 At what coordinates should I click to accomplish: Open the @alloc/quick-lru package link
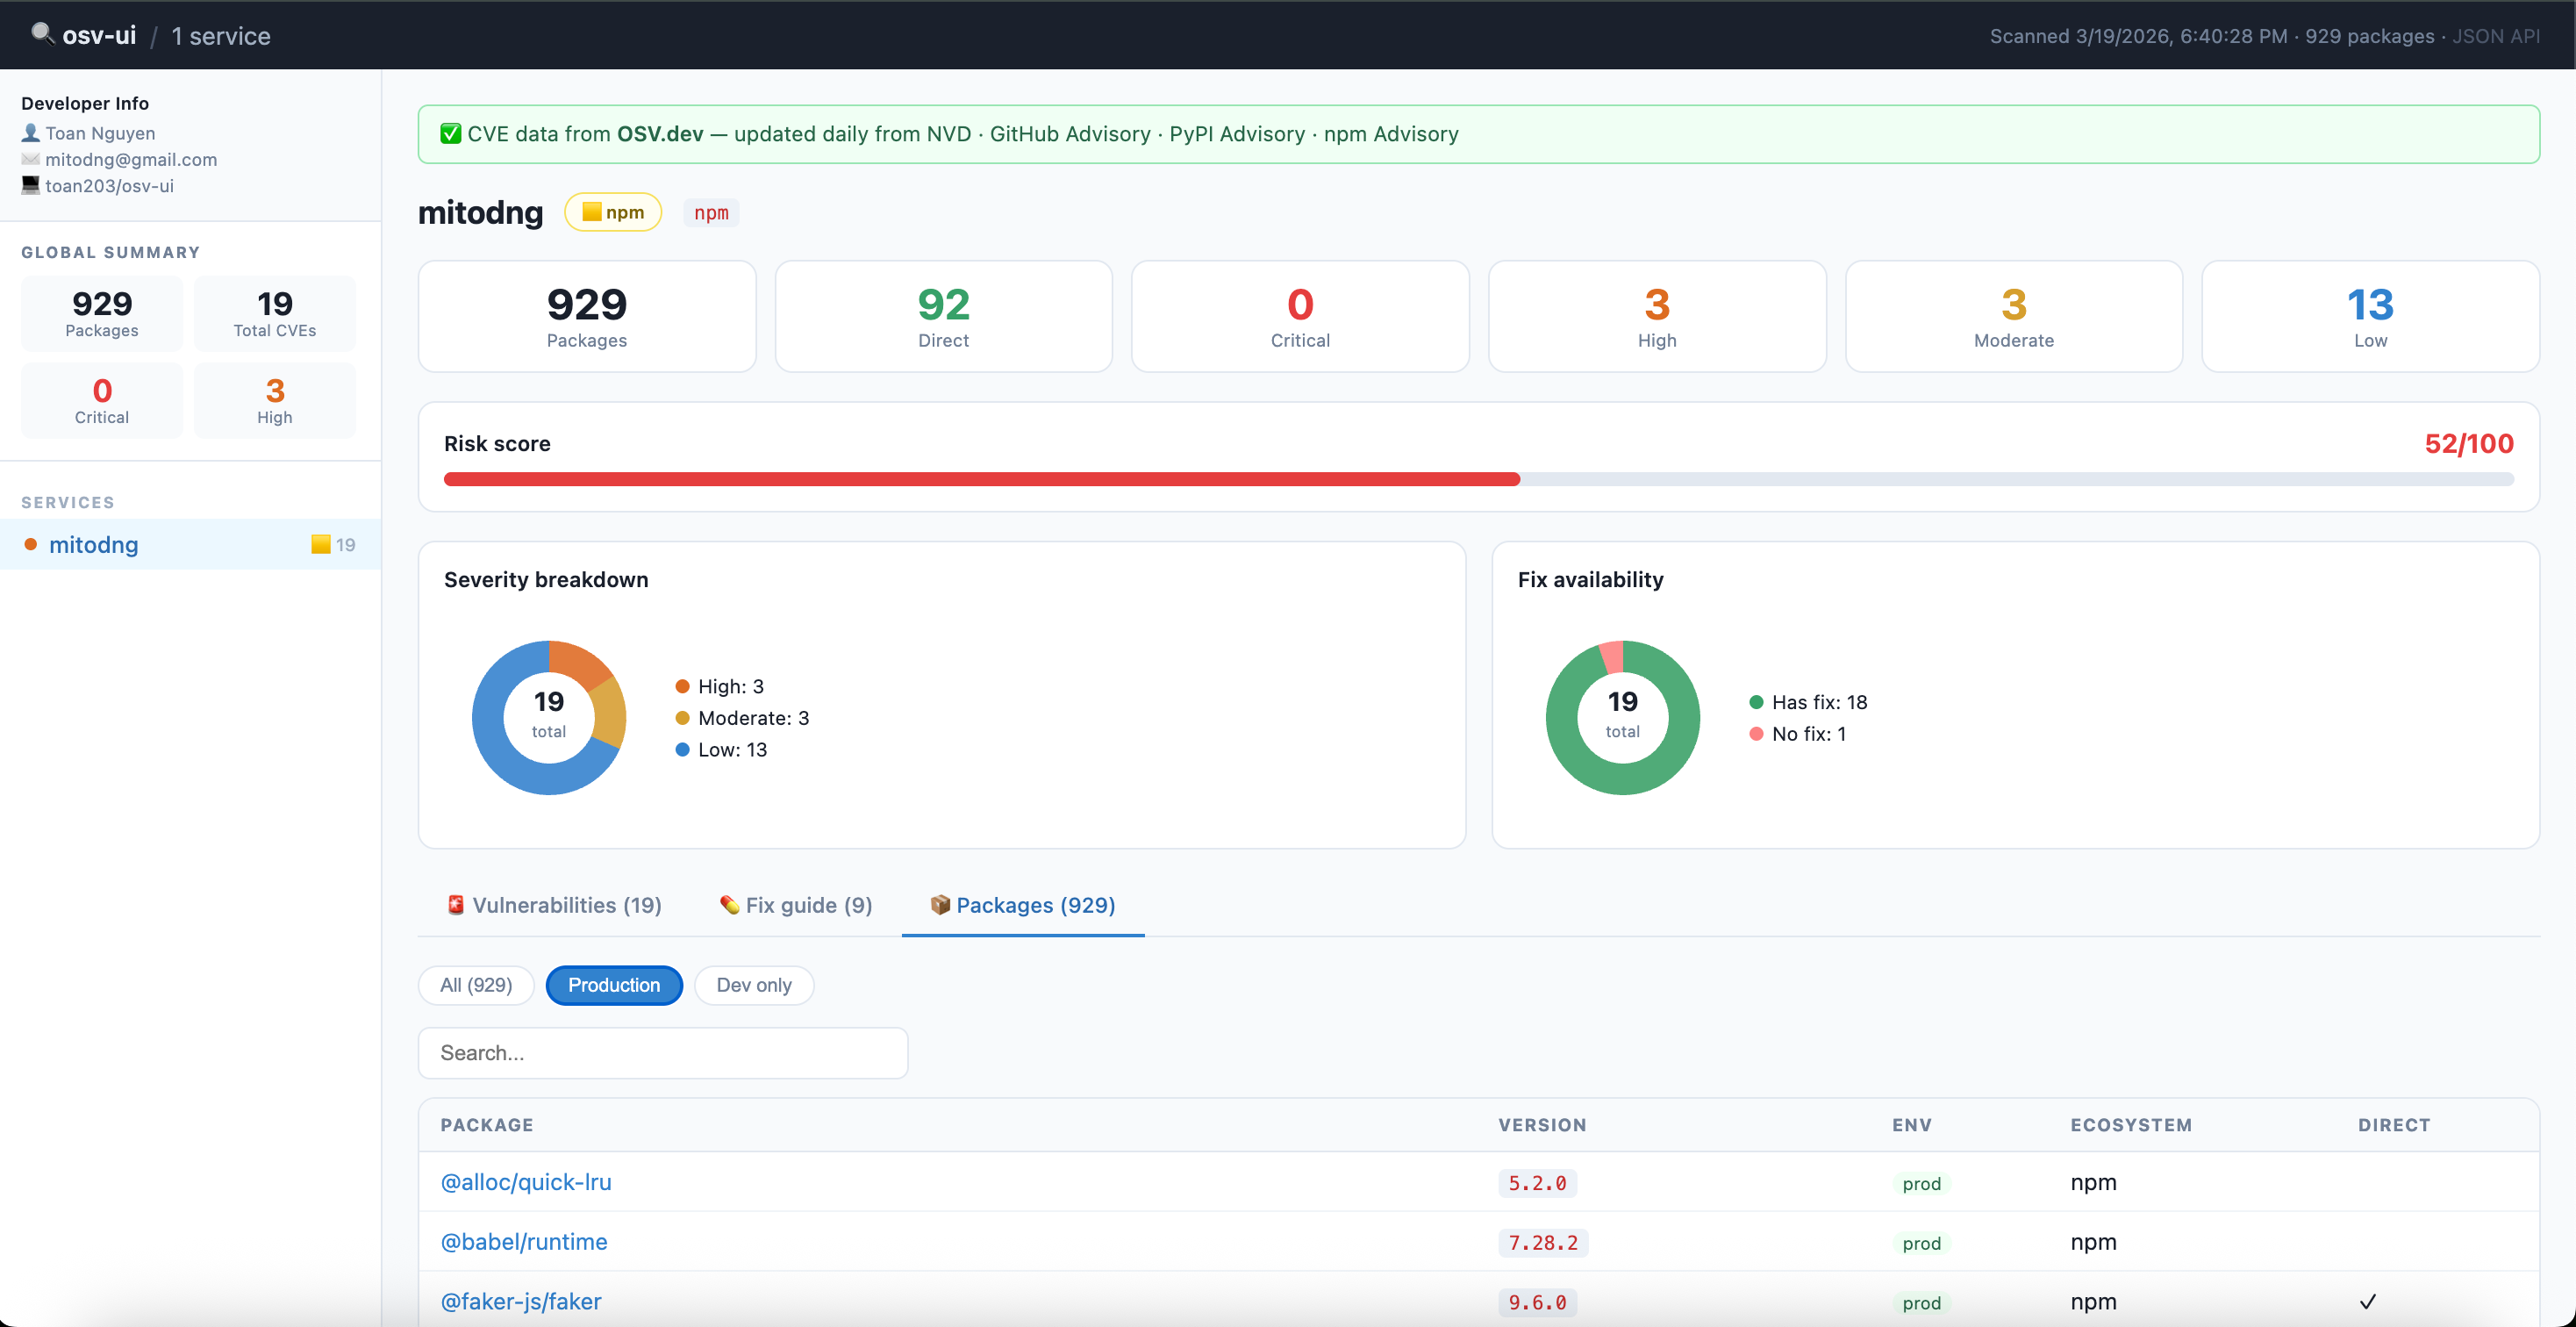526,1182
